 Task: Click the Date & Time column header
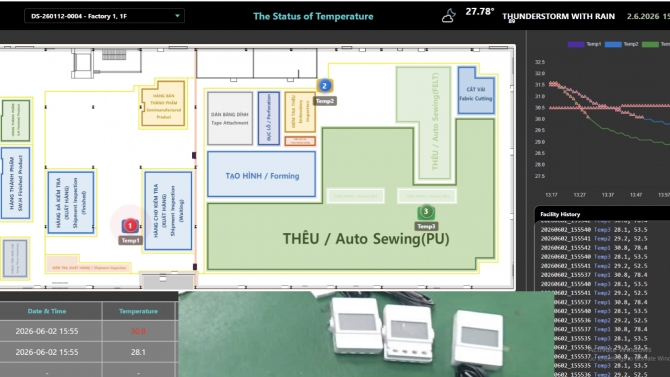47,311
